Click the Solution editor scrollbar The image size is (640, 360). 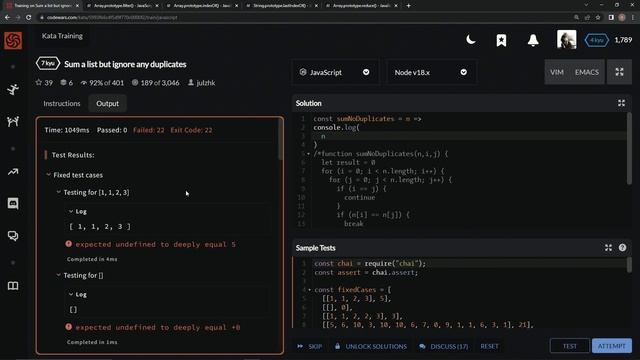[629, 149]
